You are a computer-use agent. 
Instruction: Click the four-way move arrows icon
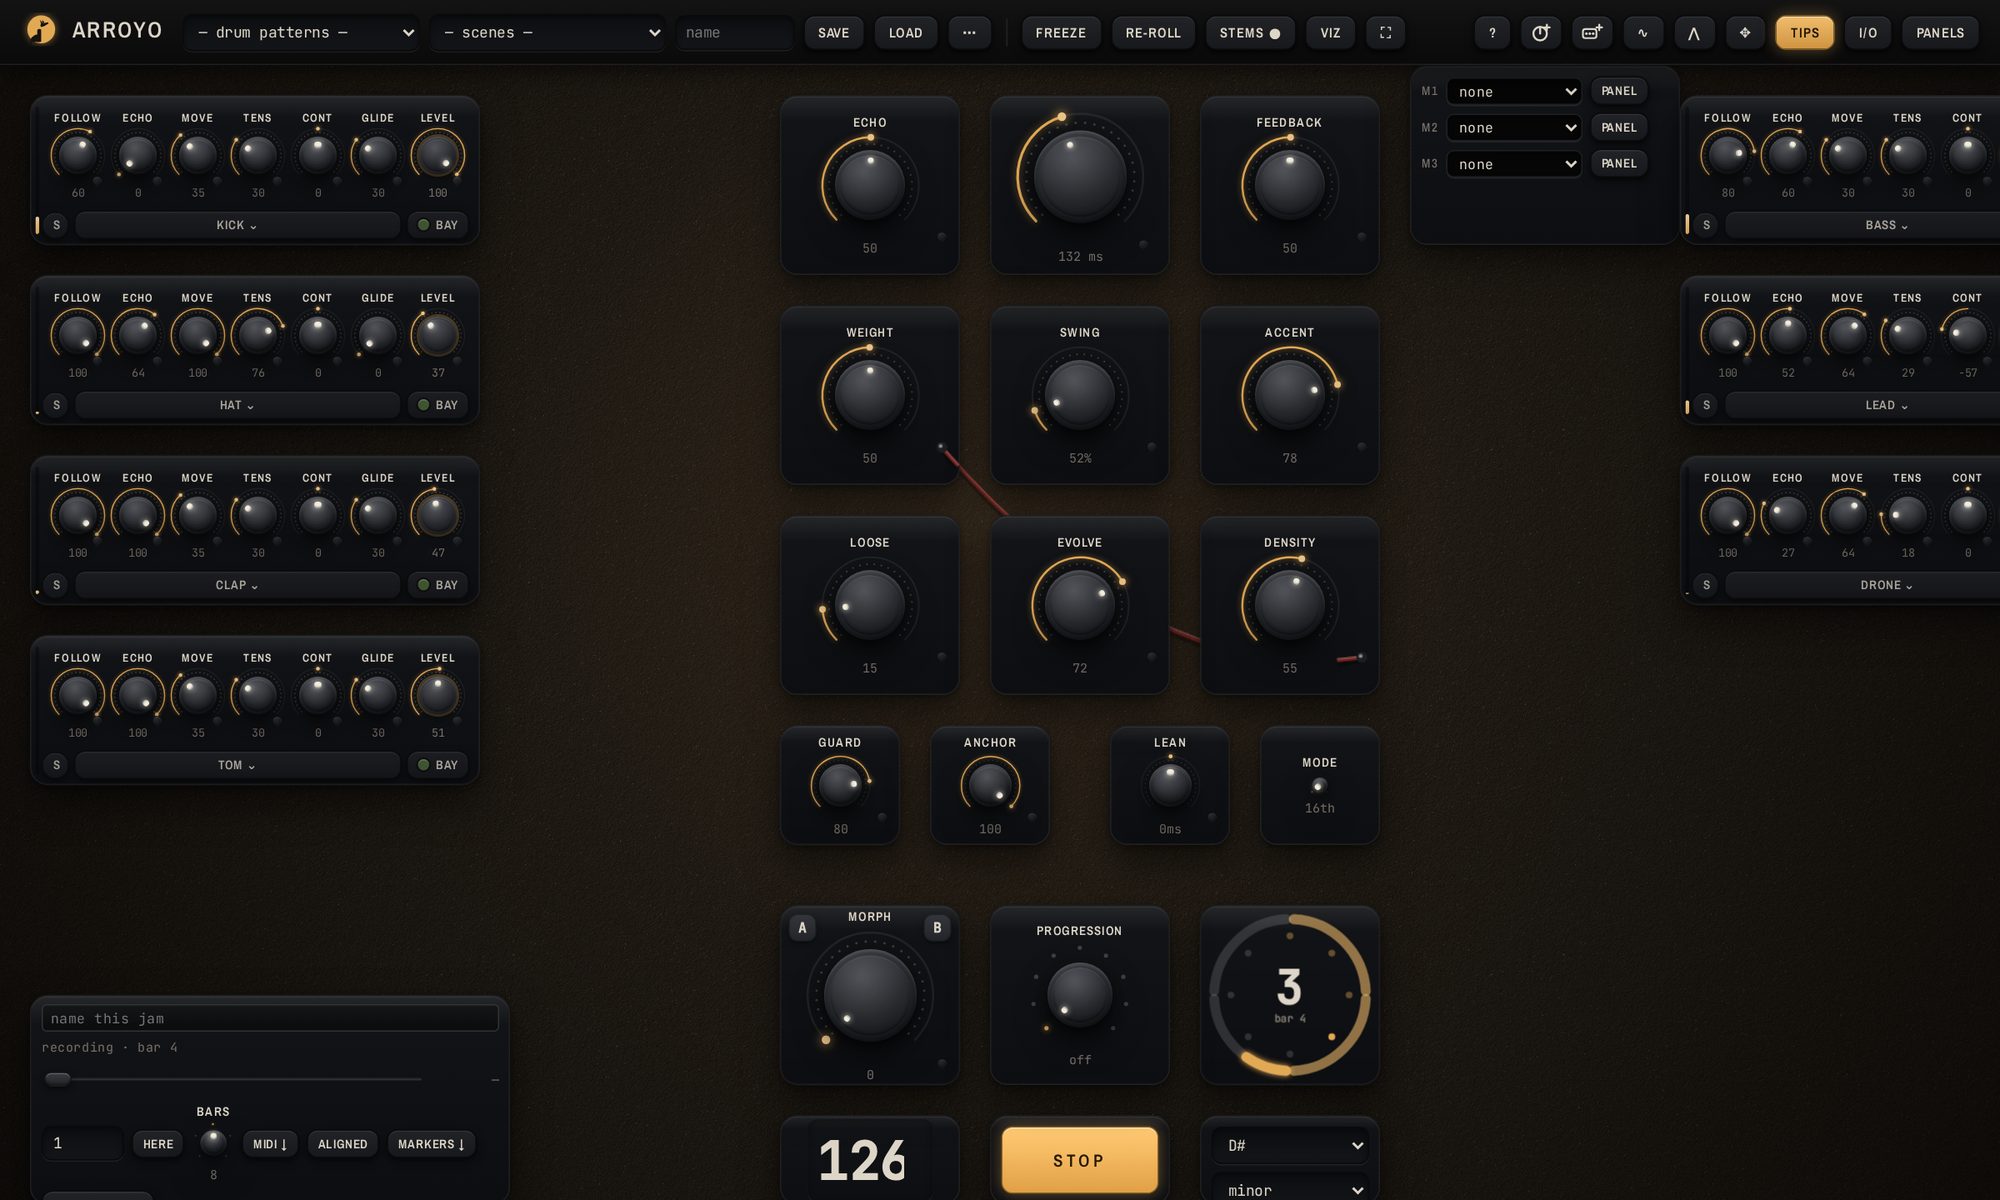pos(1745,33)
